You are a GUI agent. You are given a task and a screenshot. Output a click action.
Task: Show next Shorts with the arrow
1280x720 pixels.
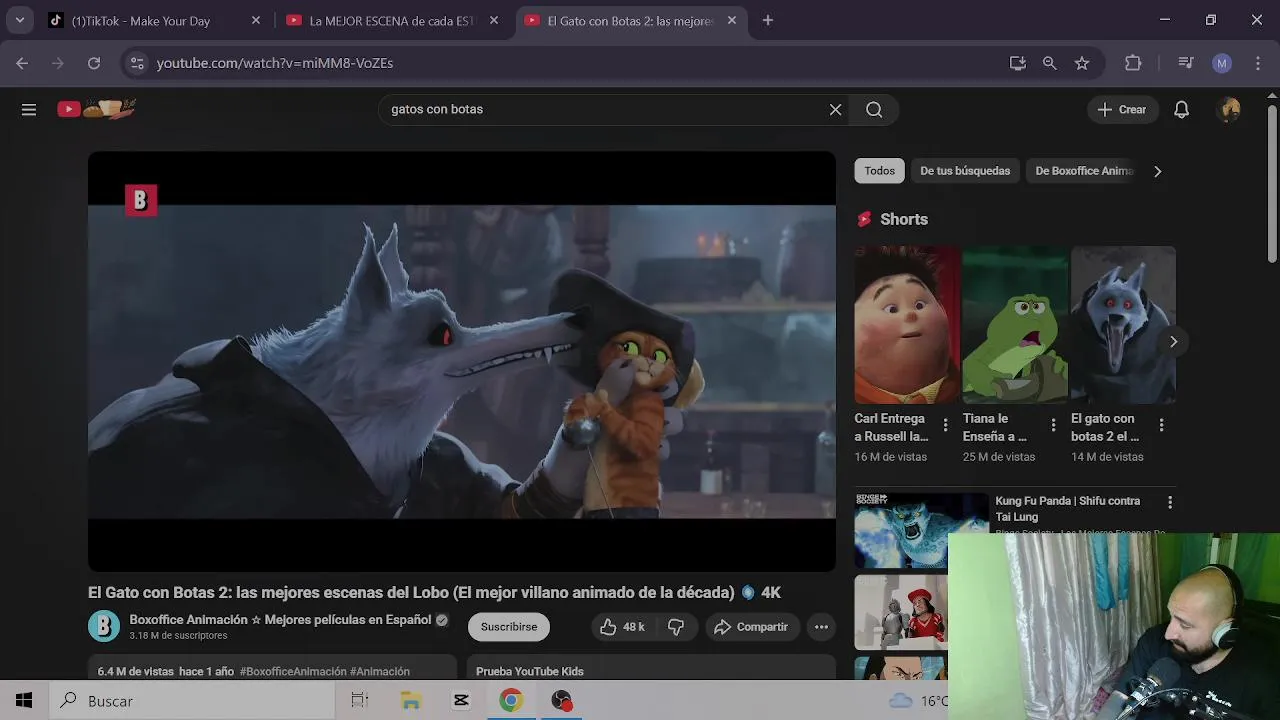coord(1173,341)
